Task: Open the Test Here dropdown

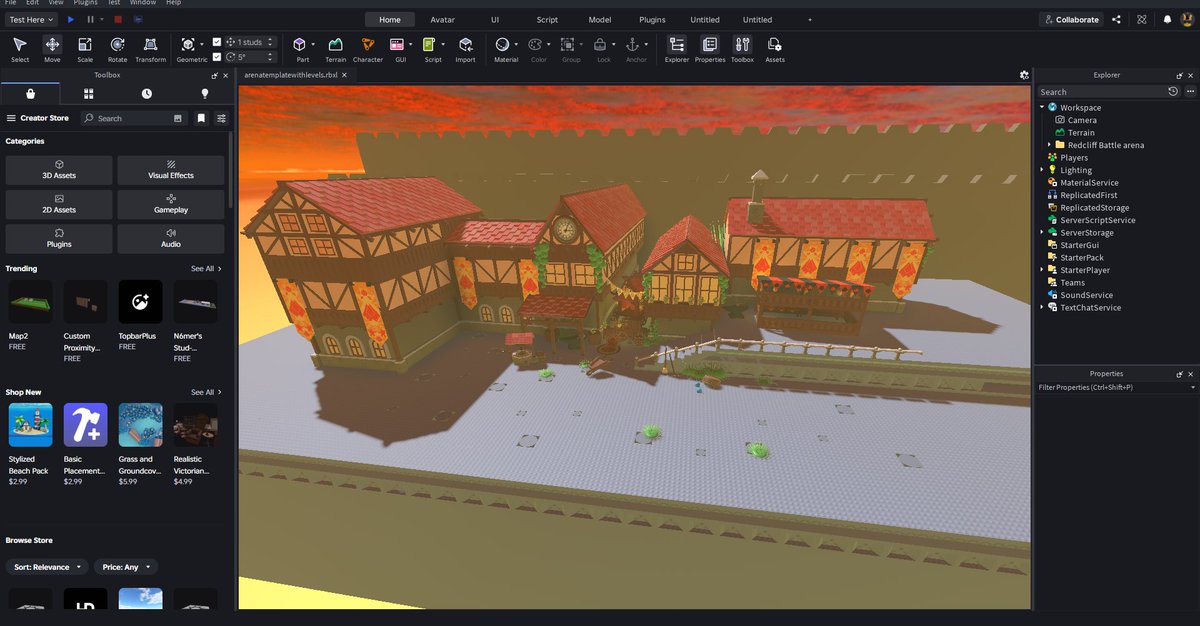Action: point(32,19)
